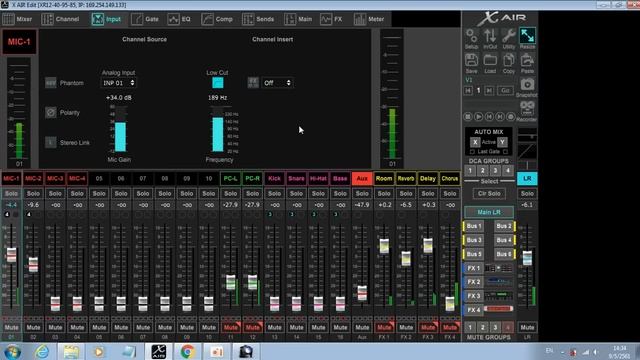
Task: Select Bus 1 sends
Action: pos(474,226)
